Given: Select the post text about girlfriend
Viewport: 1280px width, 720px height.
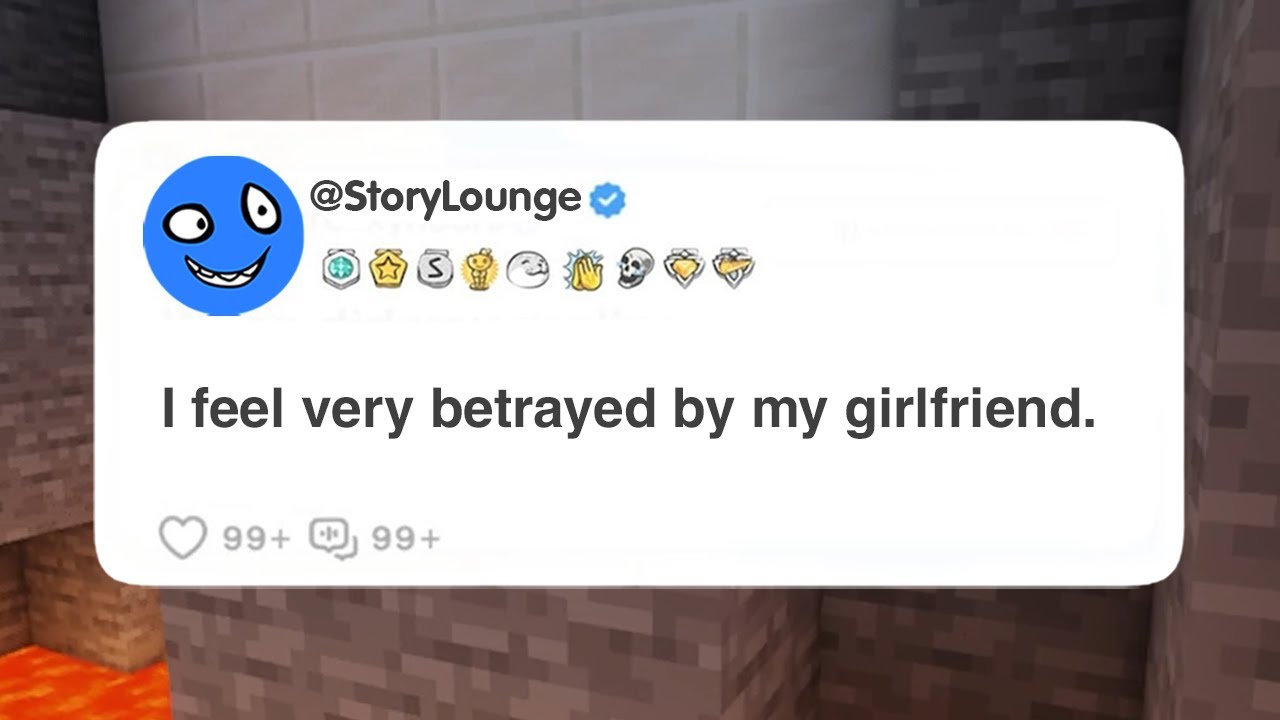Looking at the screenshot, I should pos(629,410).
